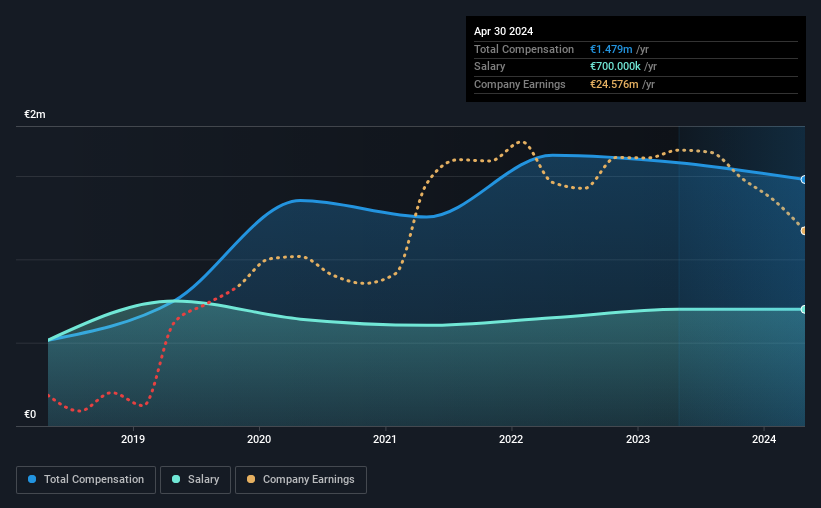Toggle the Company Earnings legend button

point(301,480)
